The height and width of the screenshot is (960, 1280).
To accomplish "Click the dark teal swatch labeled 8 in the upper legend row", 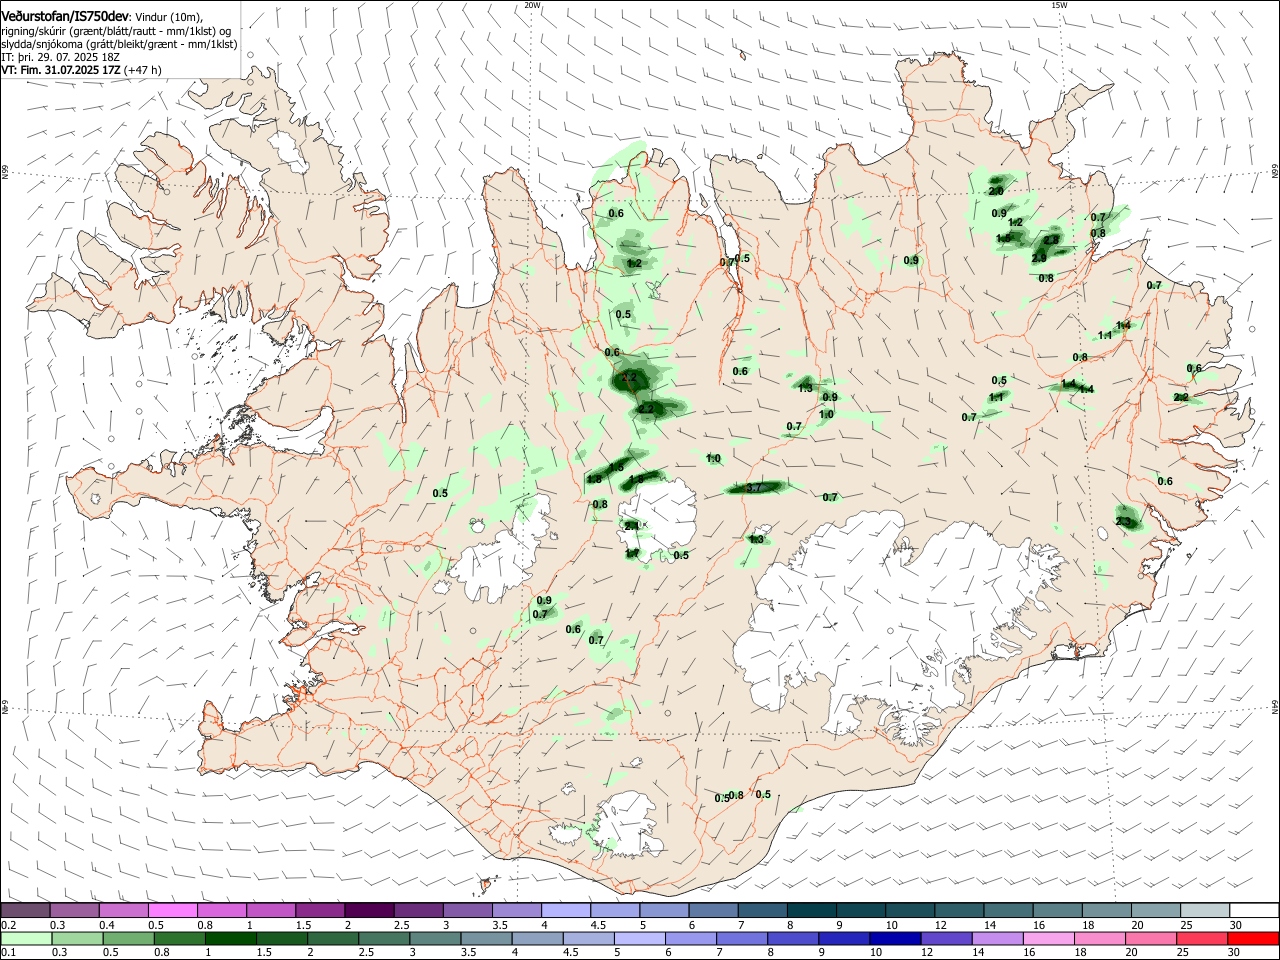I will (x=810, y=911).
